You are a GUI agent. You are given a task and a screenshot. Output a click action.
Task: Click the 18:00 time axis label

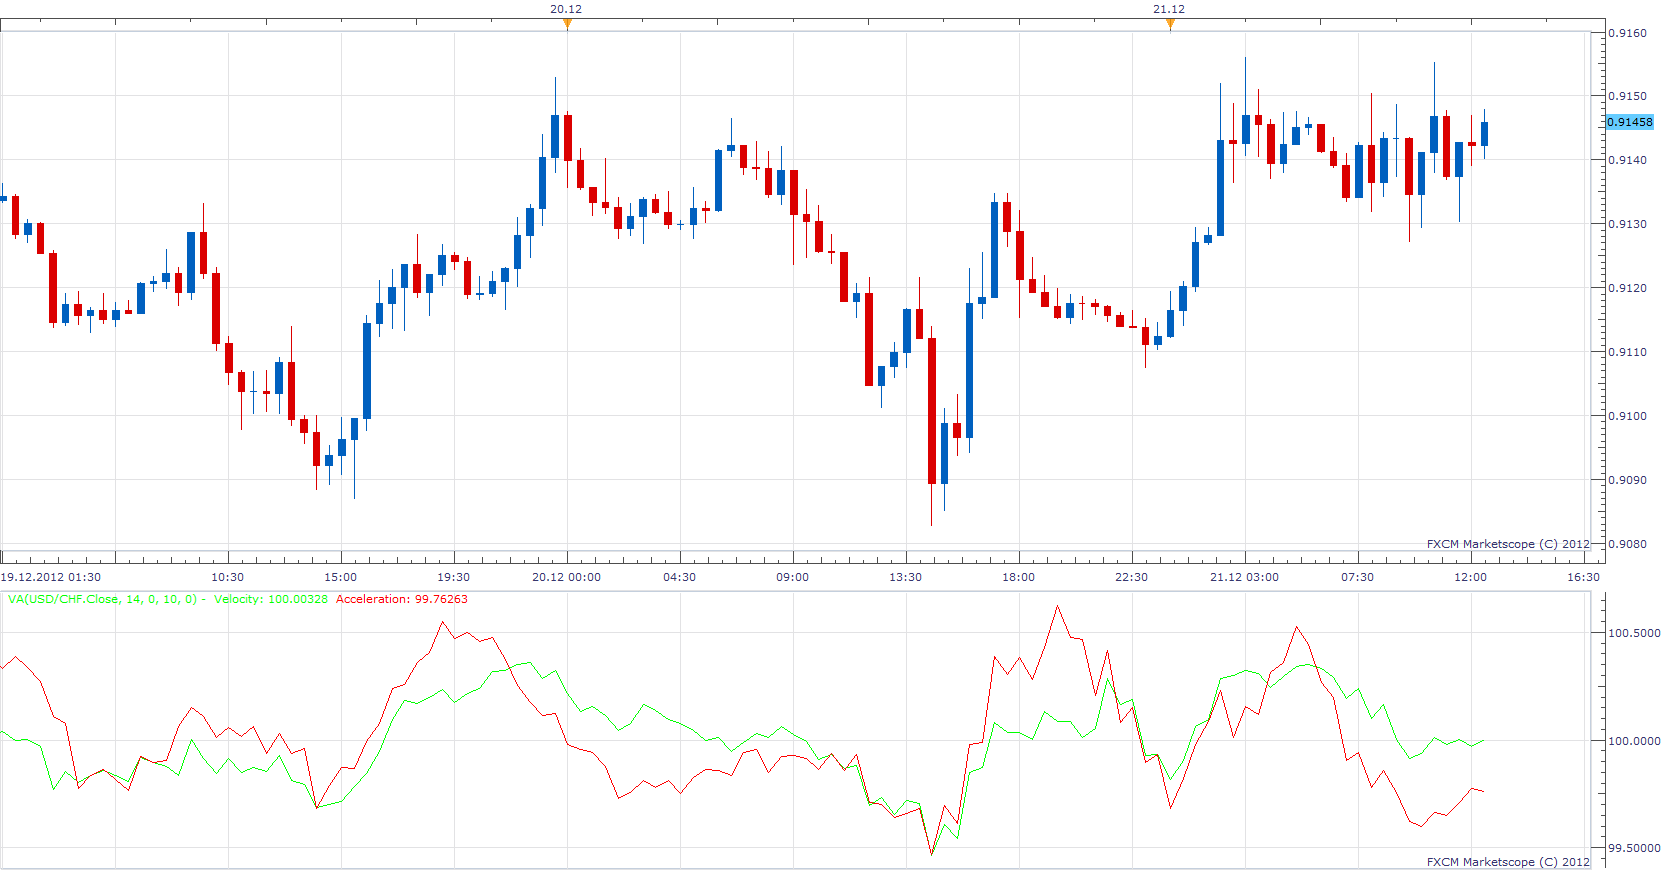[x=1019, y=577]
